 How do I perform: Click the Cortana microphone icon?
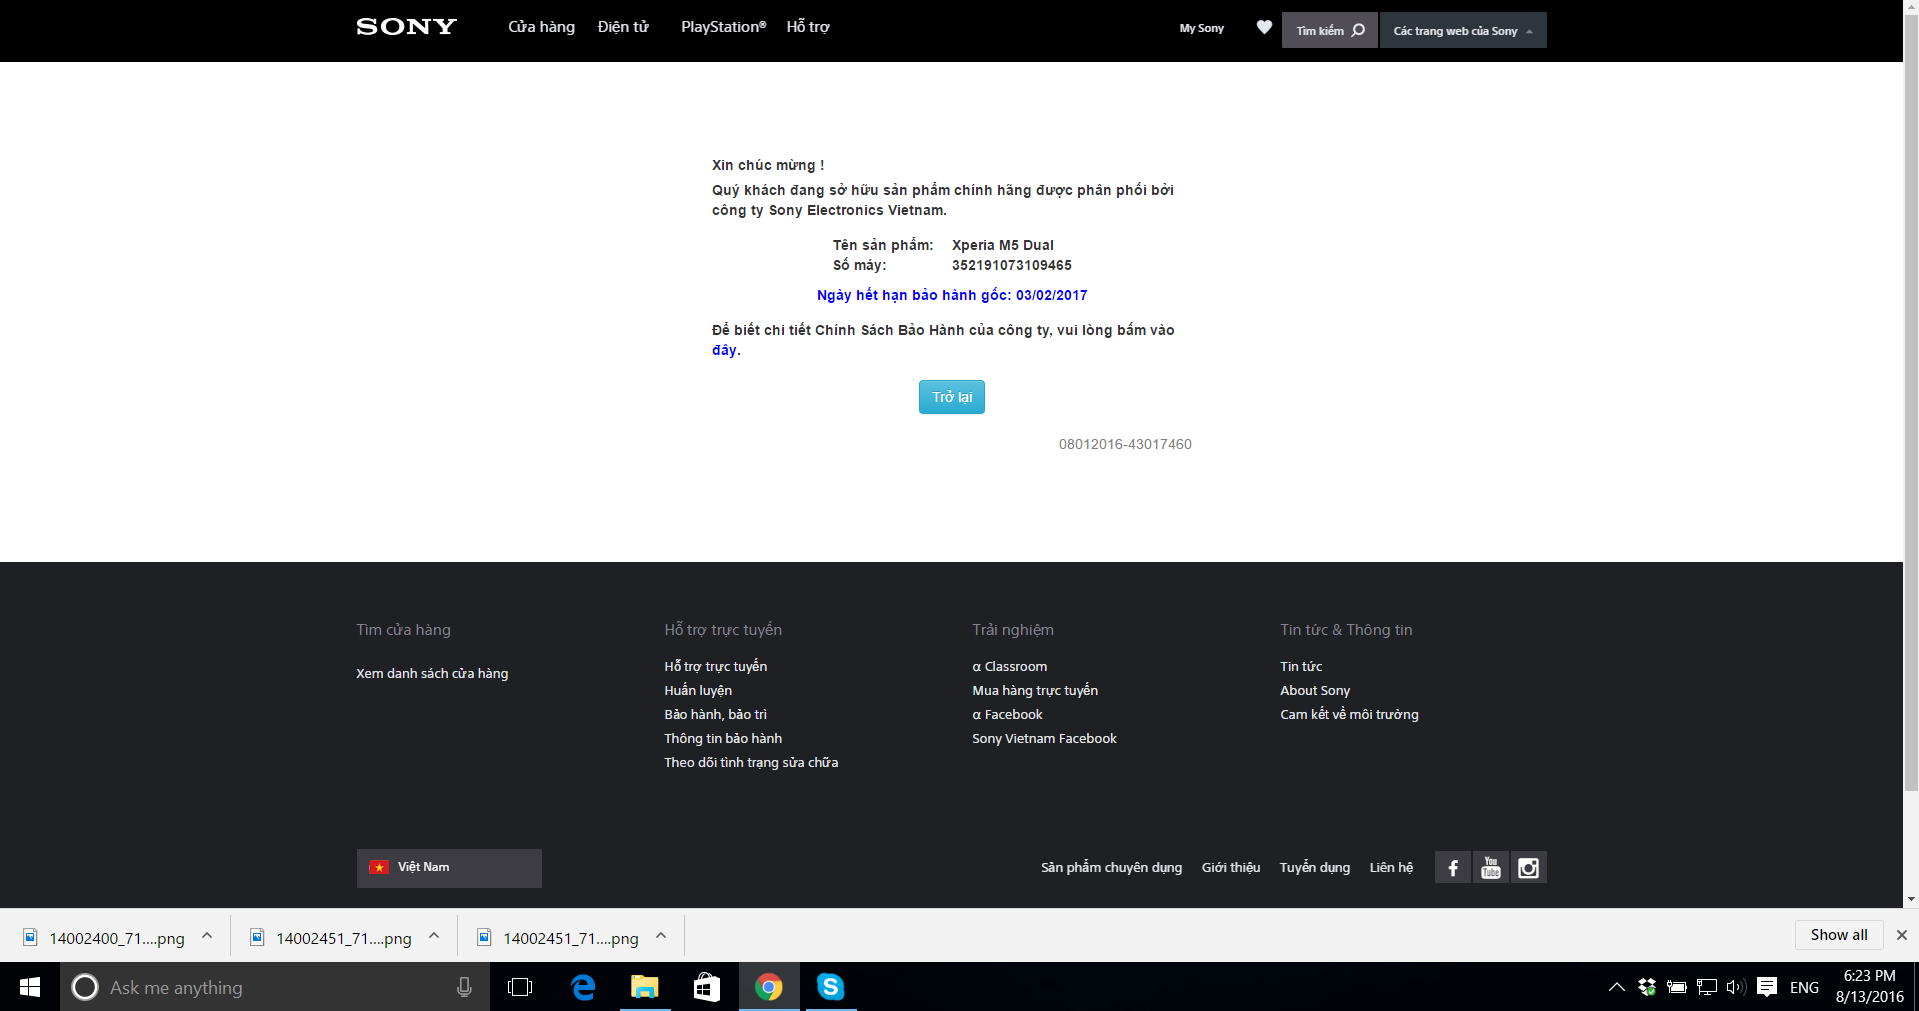[x=464, y=987]
